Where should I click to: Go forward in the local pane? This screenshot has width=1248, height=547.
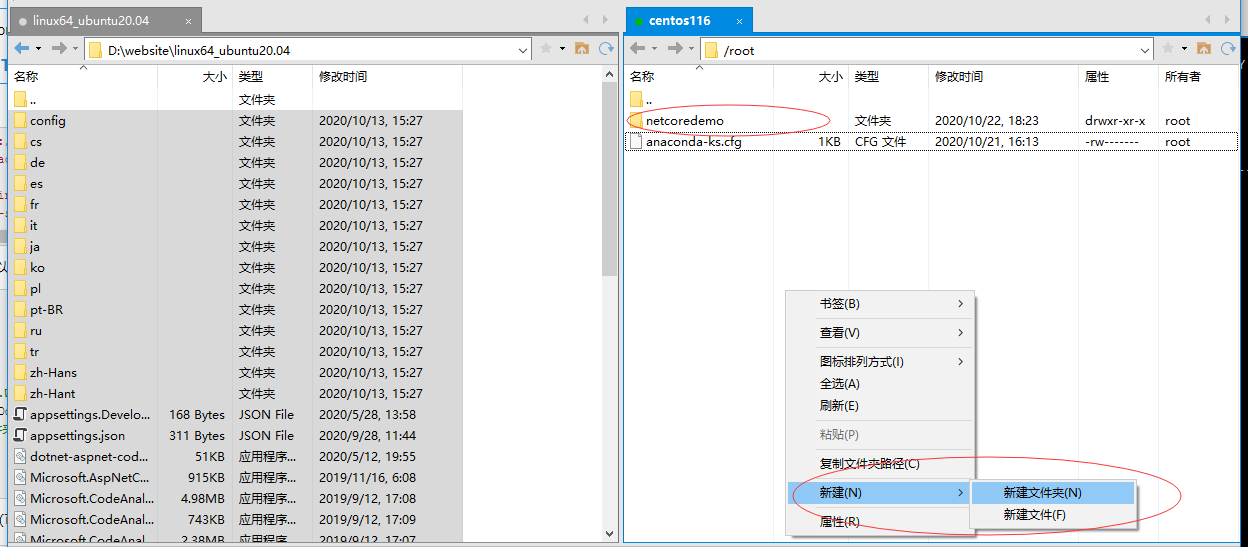click(x=59, y=48)
